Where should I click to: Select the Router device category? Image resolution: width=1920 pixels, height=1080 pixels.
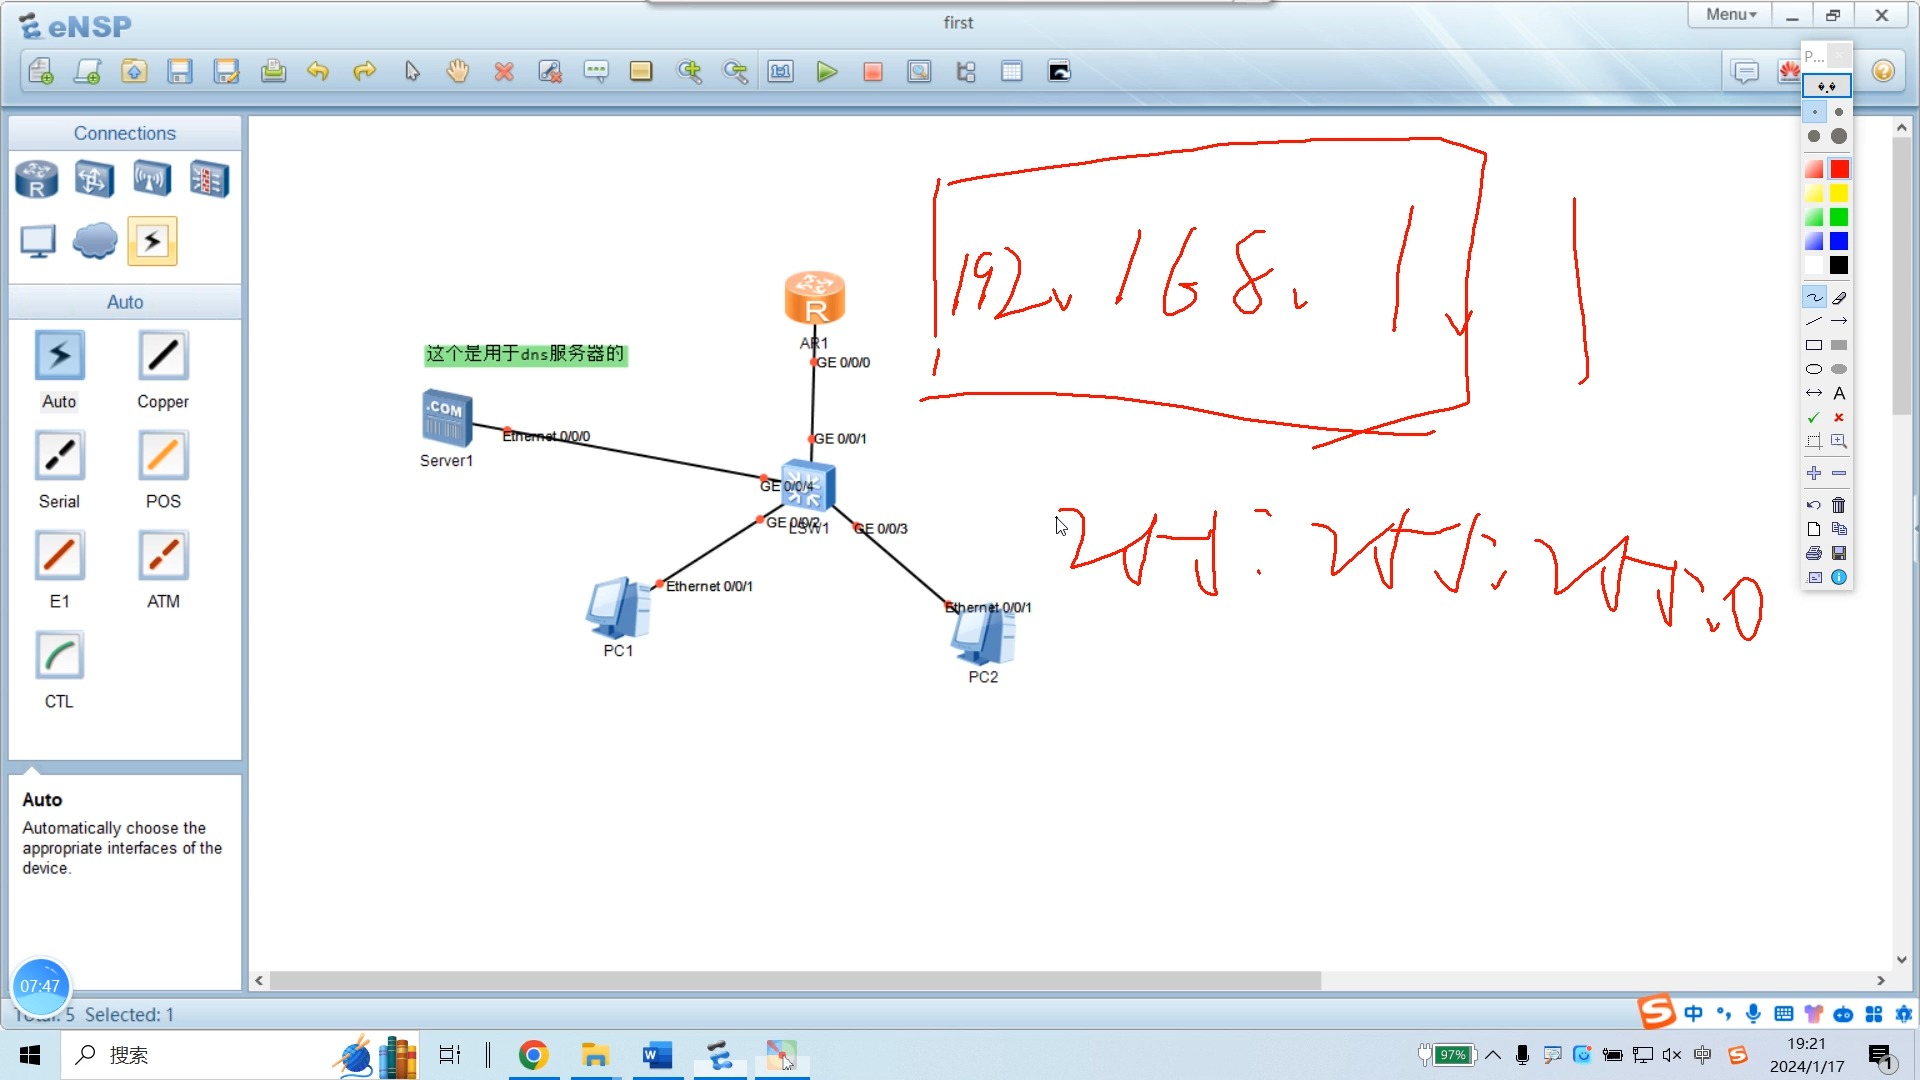37,180
